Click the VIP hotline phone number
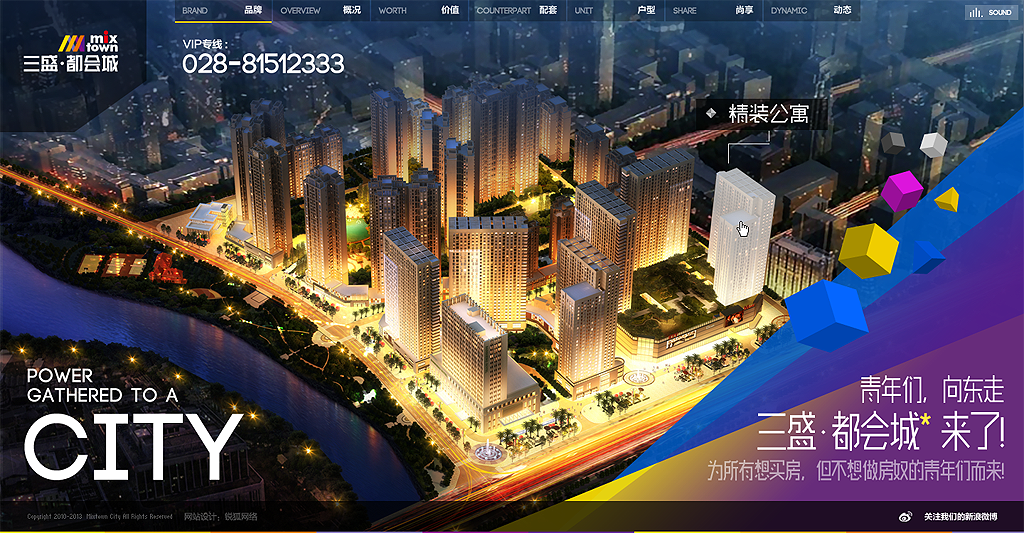The image size is (1024, 533). click(263, 64)
